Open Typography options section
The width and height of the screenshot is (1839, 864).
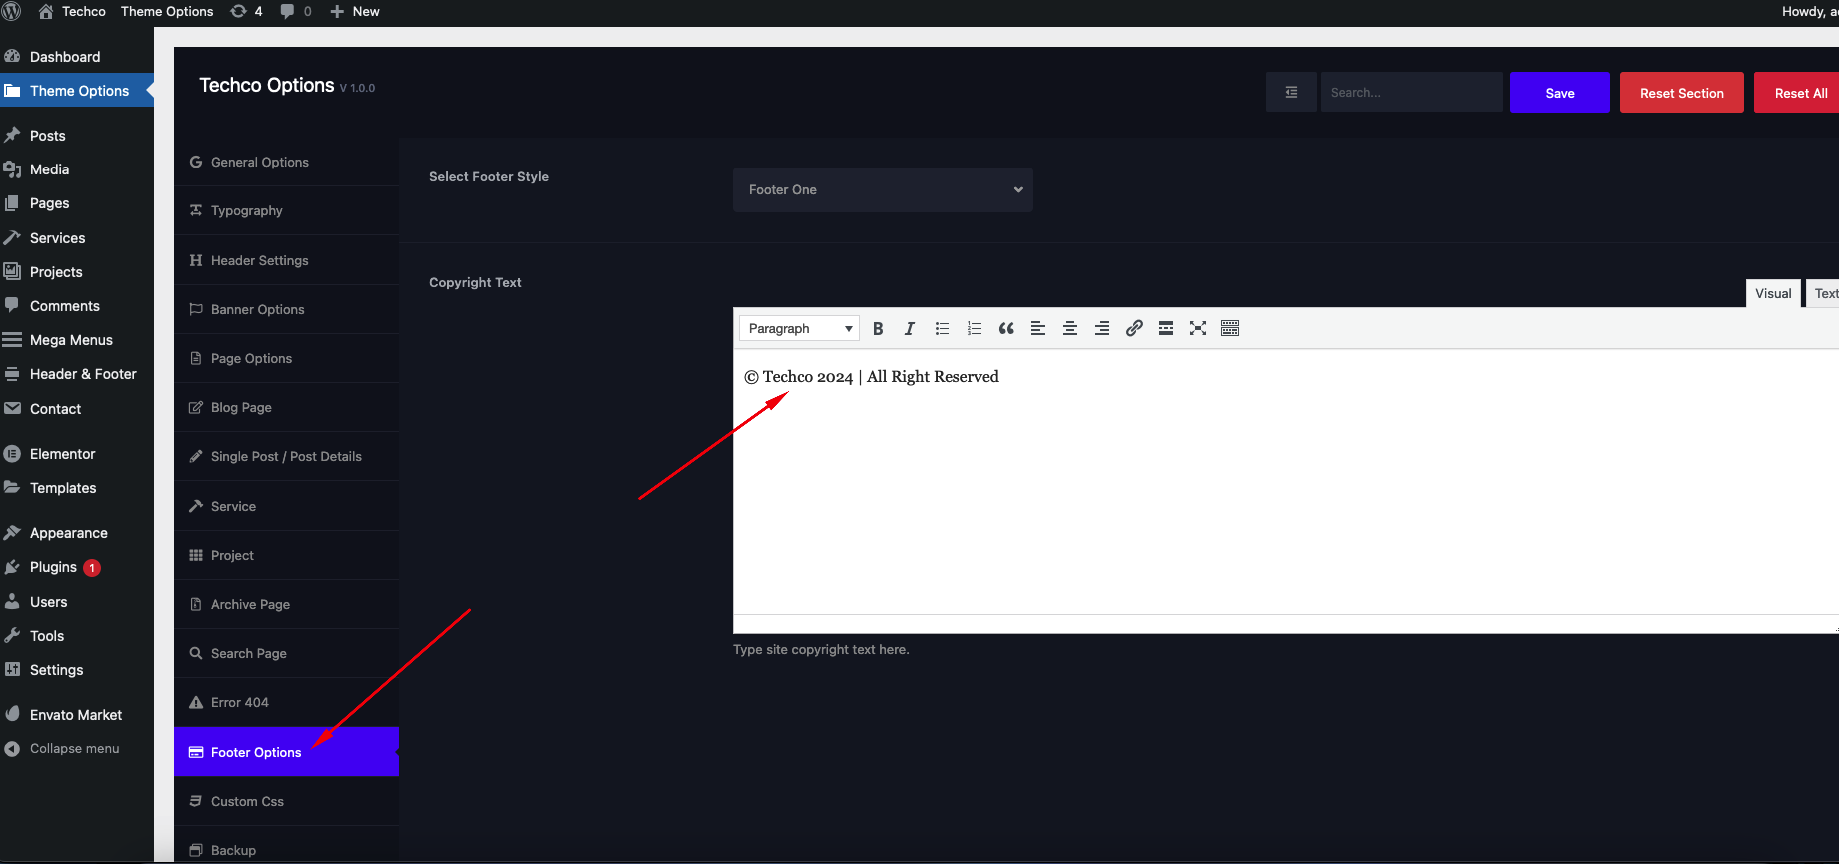246,211
